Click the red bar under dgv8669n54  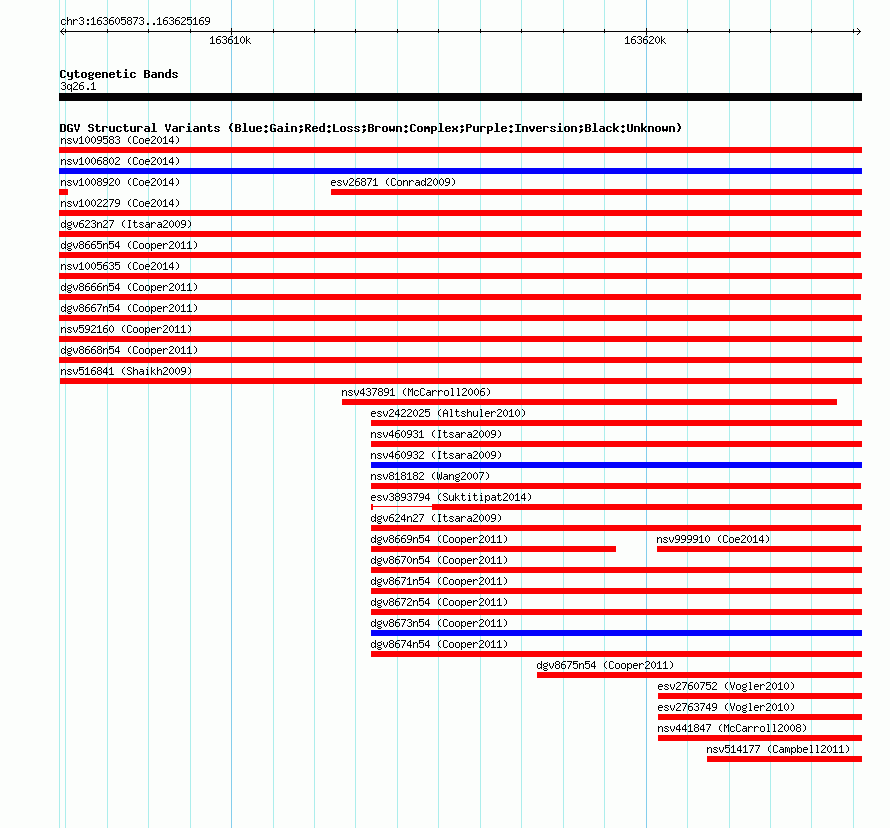click(x=493, y=549)
